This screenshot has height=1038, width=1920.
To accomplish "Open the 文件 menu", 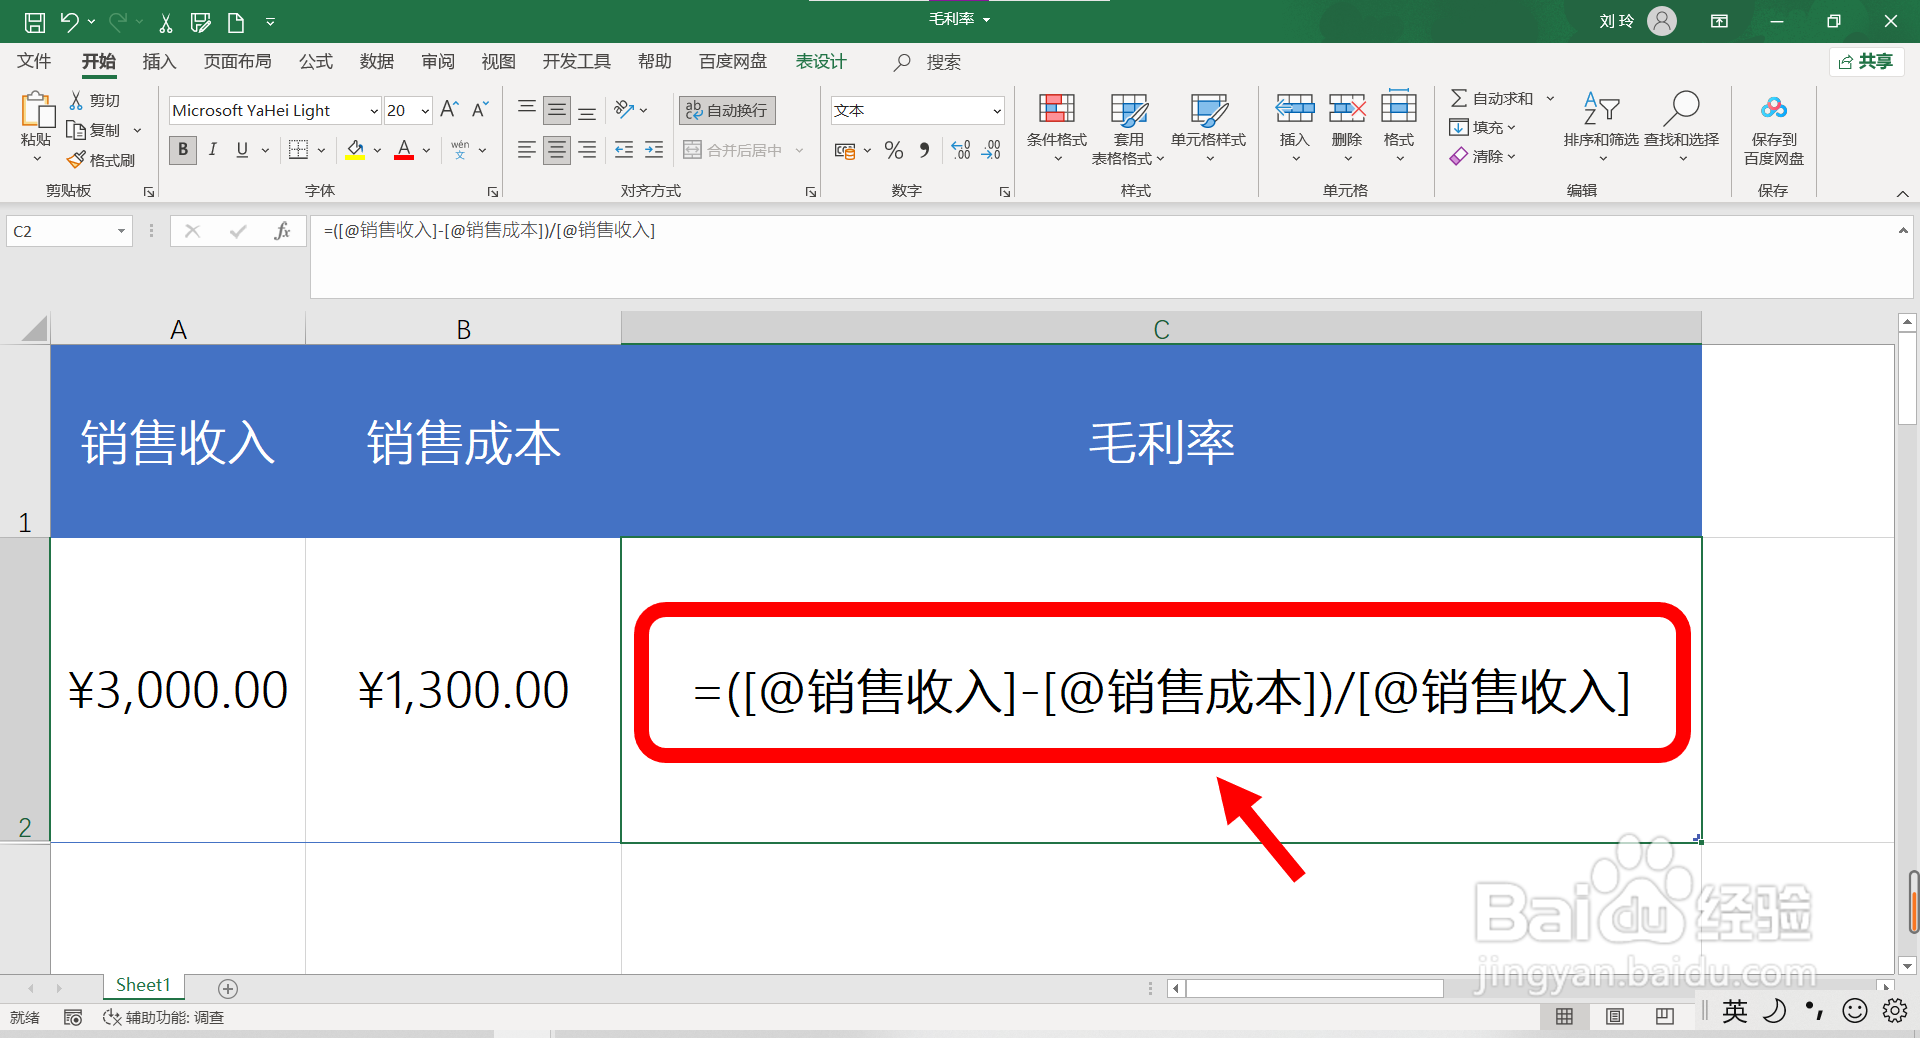I will coord(34,62).
